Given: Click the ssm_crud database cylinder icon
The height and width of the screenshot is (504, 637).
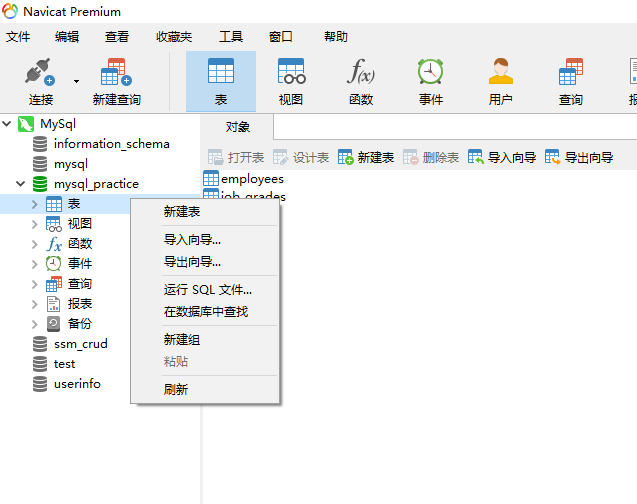Looking at the screenshot, I should click(40, 344).
